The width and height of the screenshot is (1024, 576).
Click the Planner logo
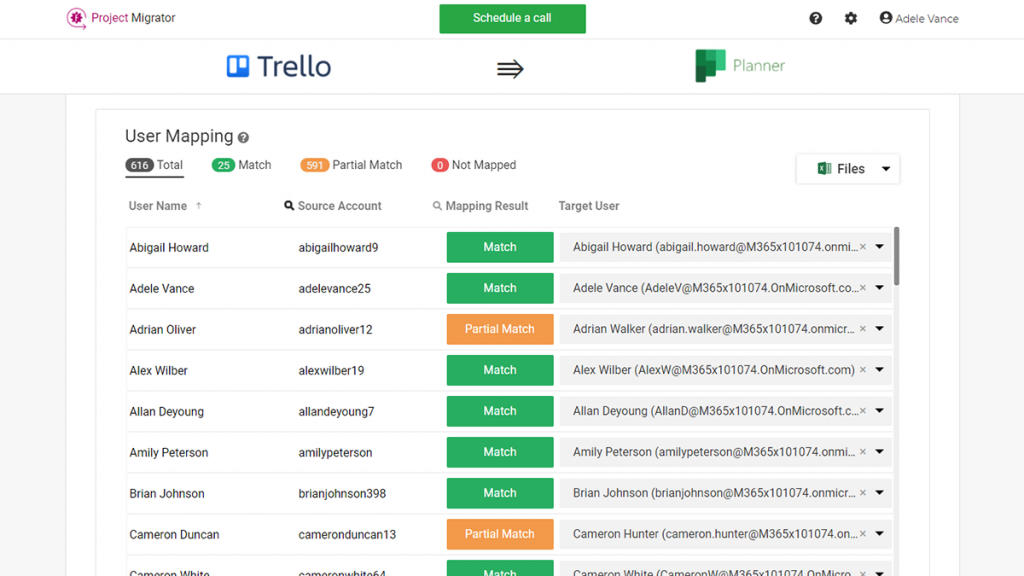tap(739, 66)
